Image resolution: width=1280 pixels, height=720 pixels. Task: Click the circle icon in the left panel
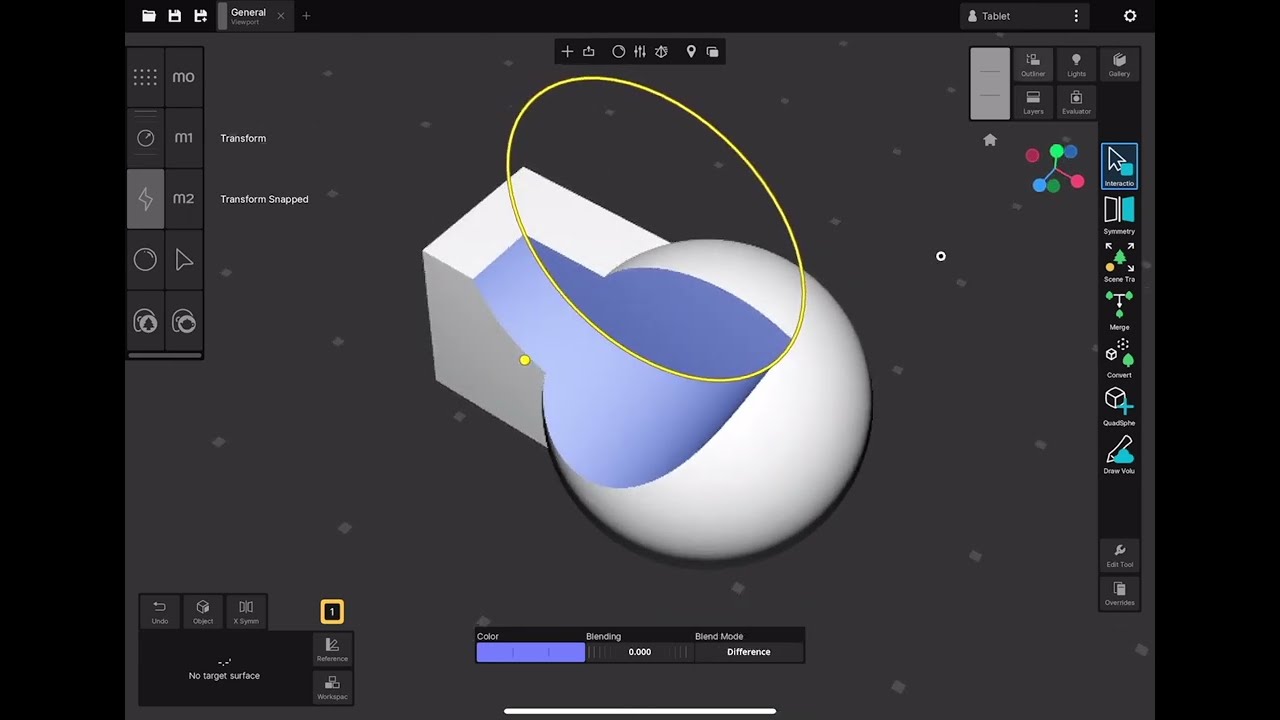[145, 260]
